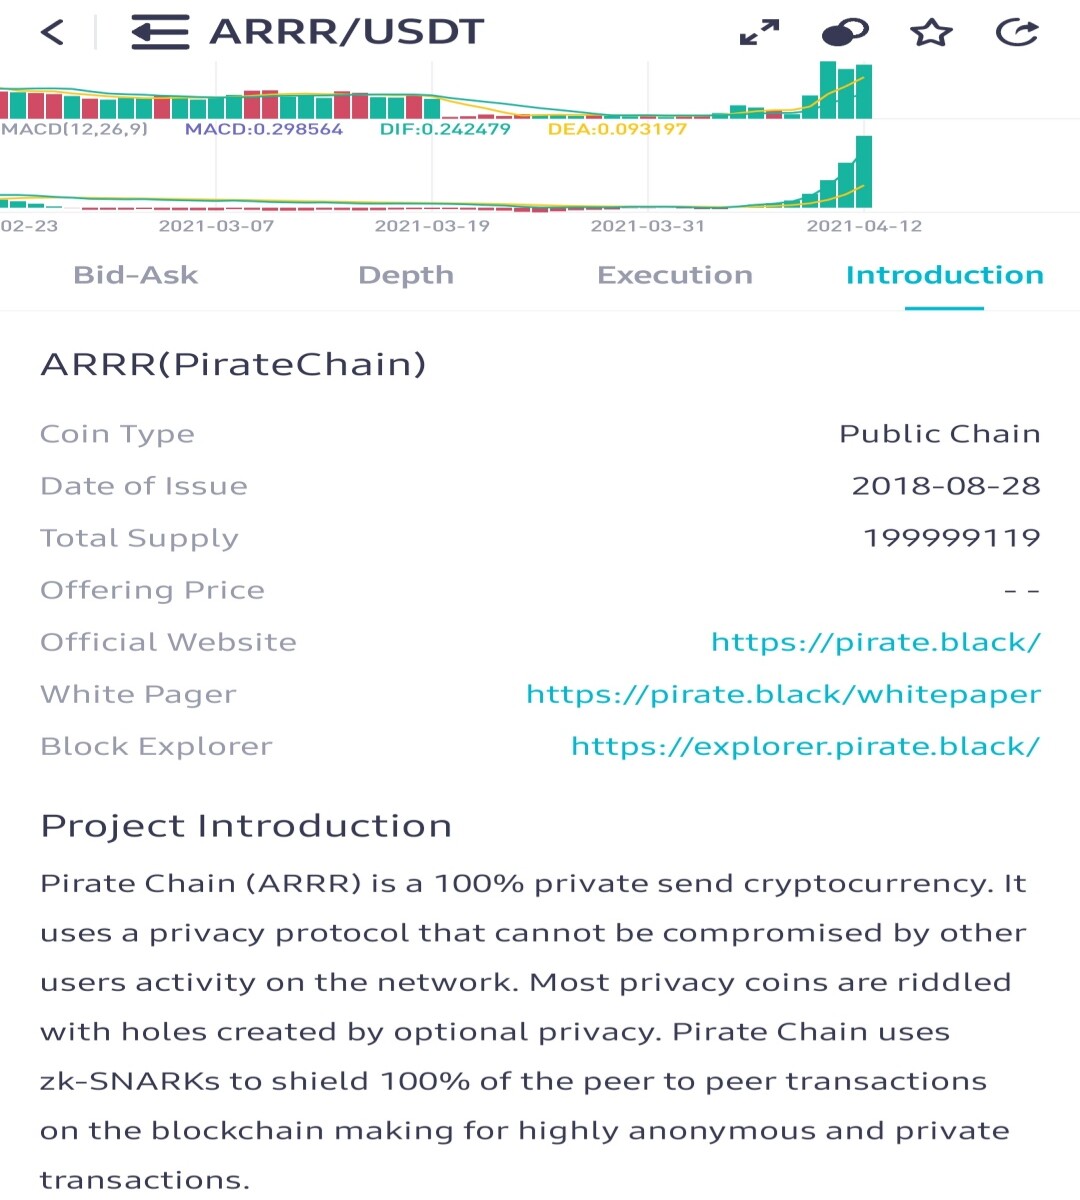Open the Depth tab
The width and height of the screenshot is (1080, 1200).
[406, 275]
